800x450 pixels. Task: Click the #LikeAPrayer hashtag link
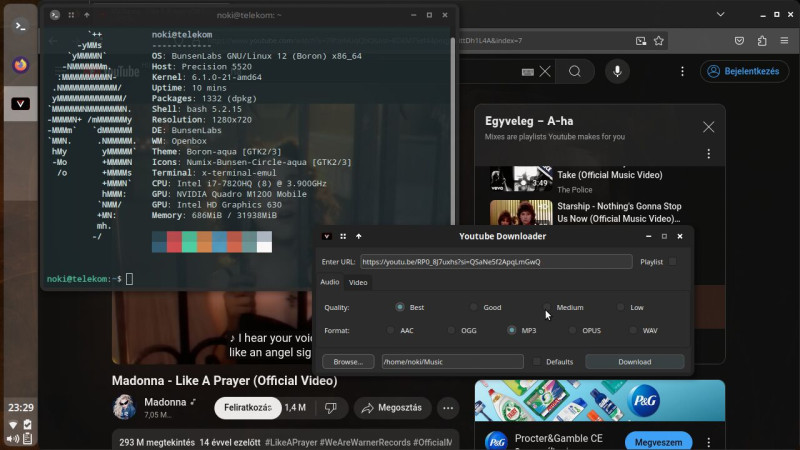pos(291,442)
